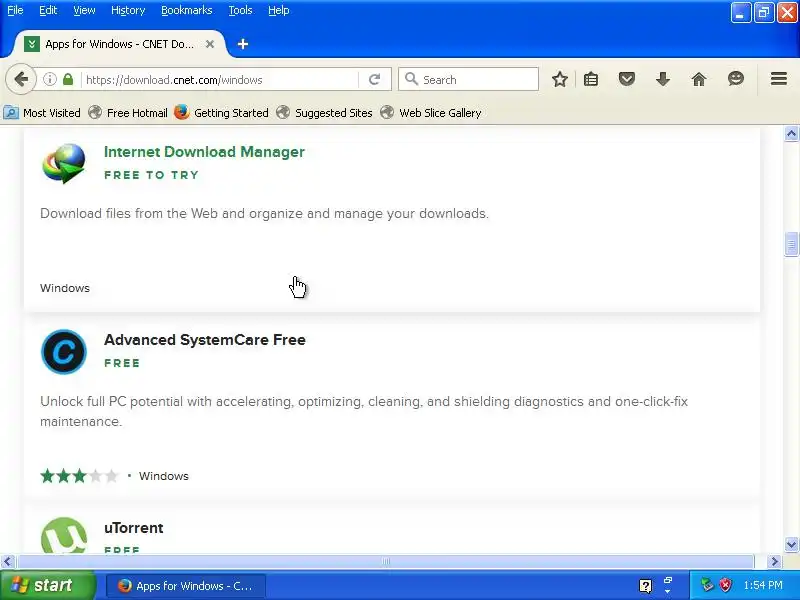Open the uTorrent title link
Screen dimensions: 800x600
[134, 528]
